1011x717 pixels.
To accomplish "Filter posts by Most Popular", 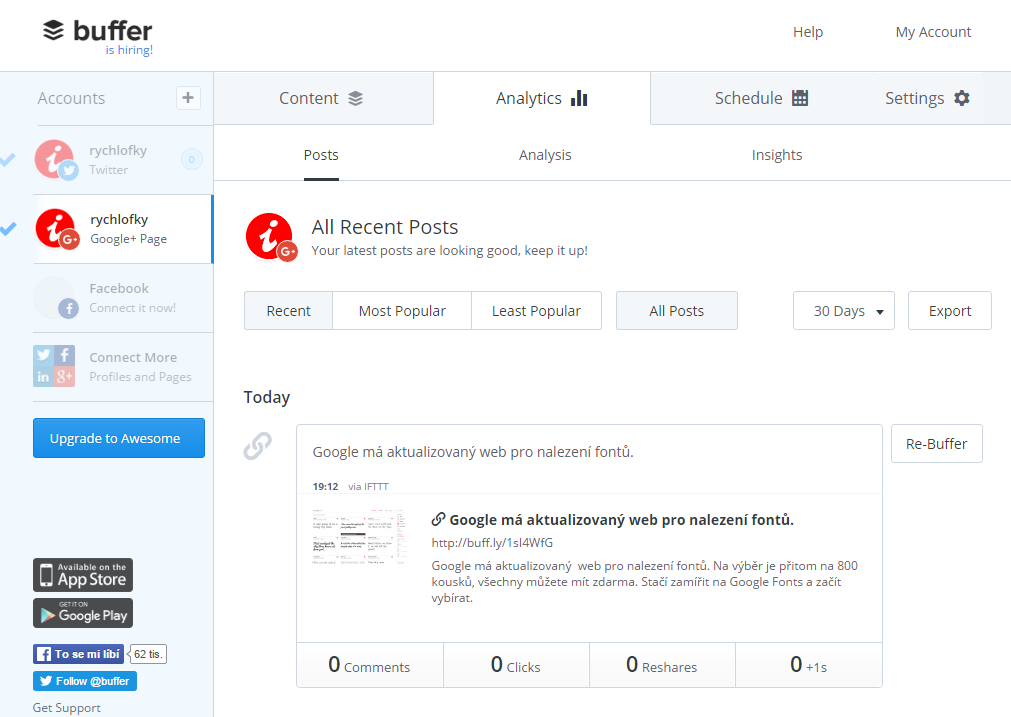I will pos(402,311).
